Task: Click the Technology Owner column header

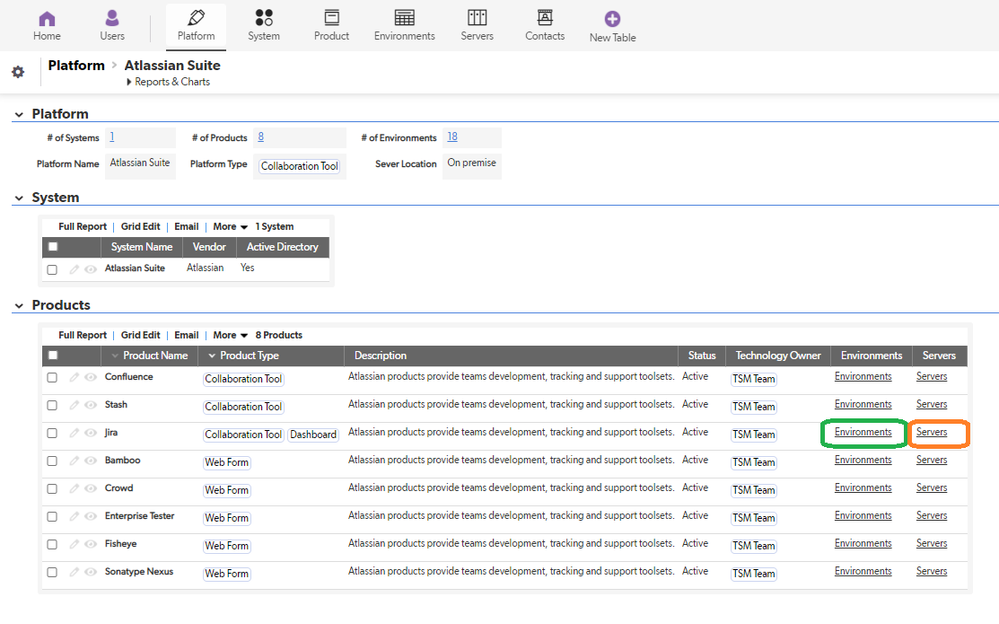Action: [778, 356]
